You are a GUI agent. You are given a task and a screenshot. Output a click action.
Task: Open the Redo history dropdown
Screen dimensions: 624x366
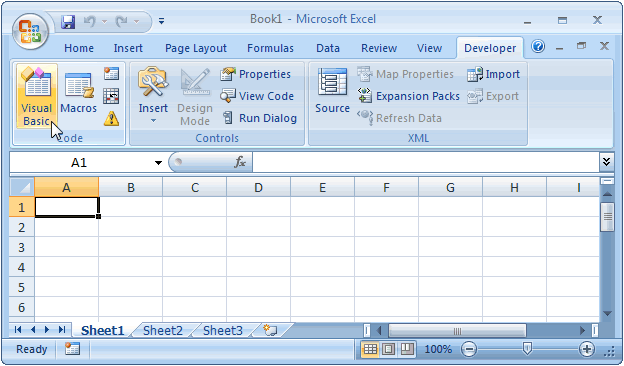(136, 21)
